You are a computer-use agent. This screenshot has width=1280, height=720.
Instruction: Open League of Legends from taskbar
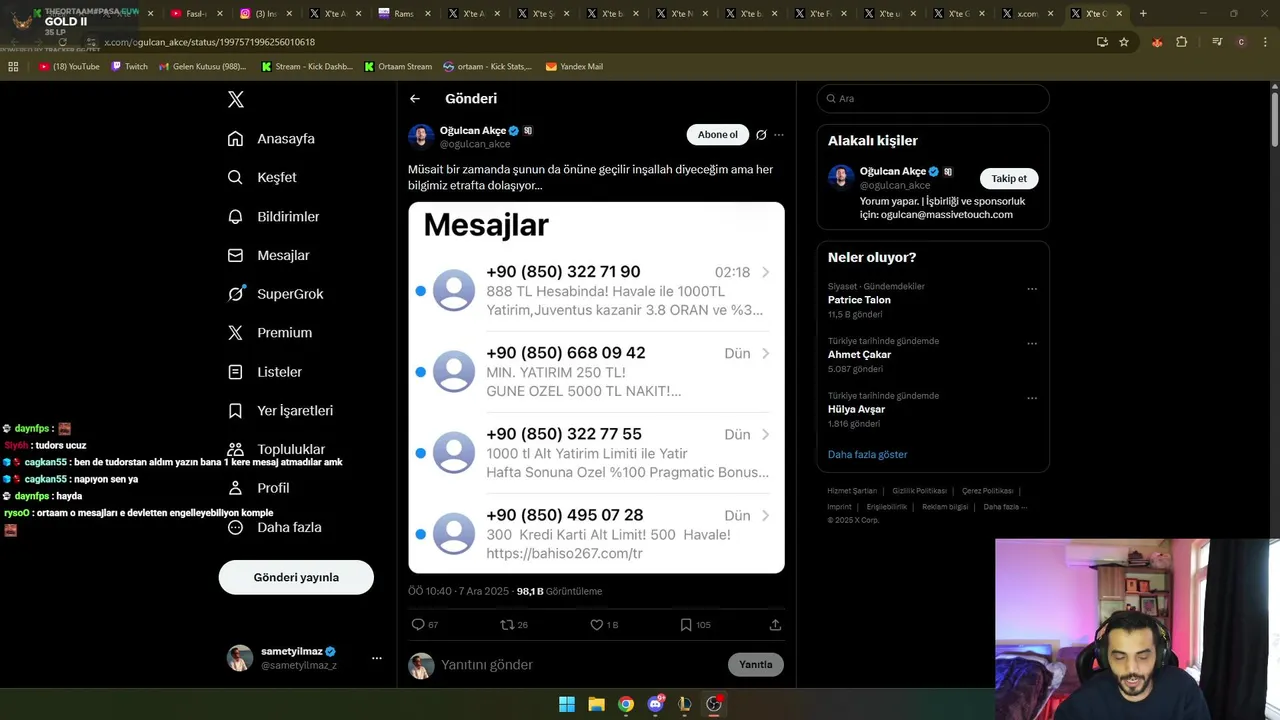click(684, 704)
